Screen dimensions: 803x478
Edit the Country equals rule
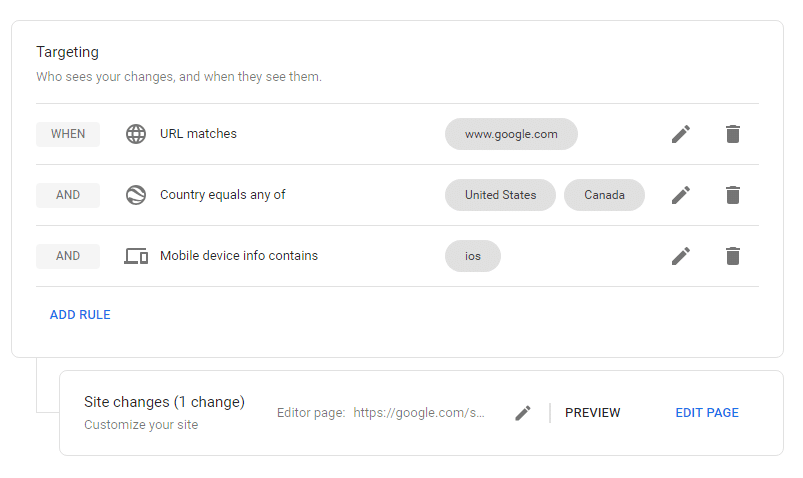[681, 195]
